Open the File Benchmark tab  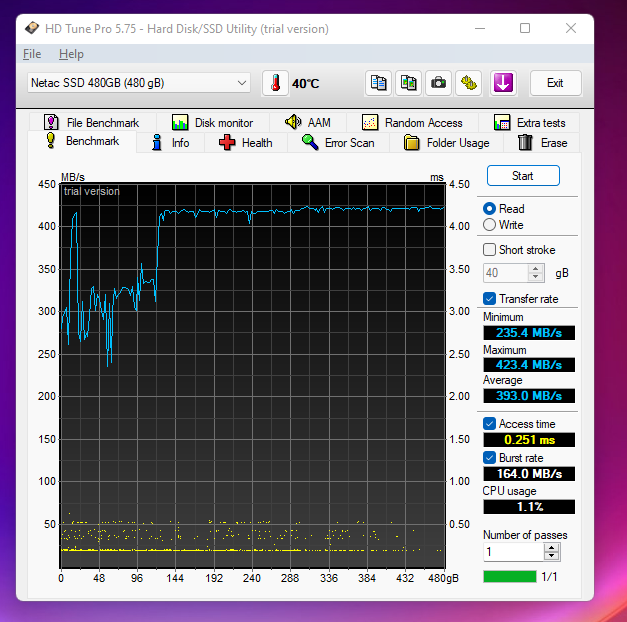click(92, 122)
